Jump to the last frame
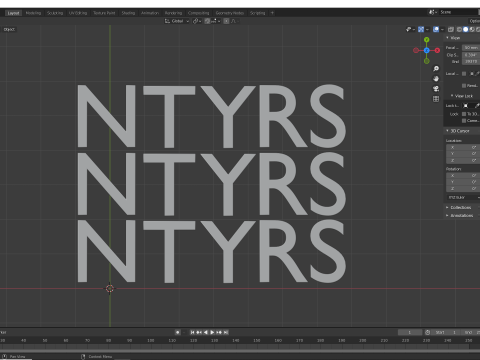 point(226,332)
